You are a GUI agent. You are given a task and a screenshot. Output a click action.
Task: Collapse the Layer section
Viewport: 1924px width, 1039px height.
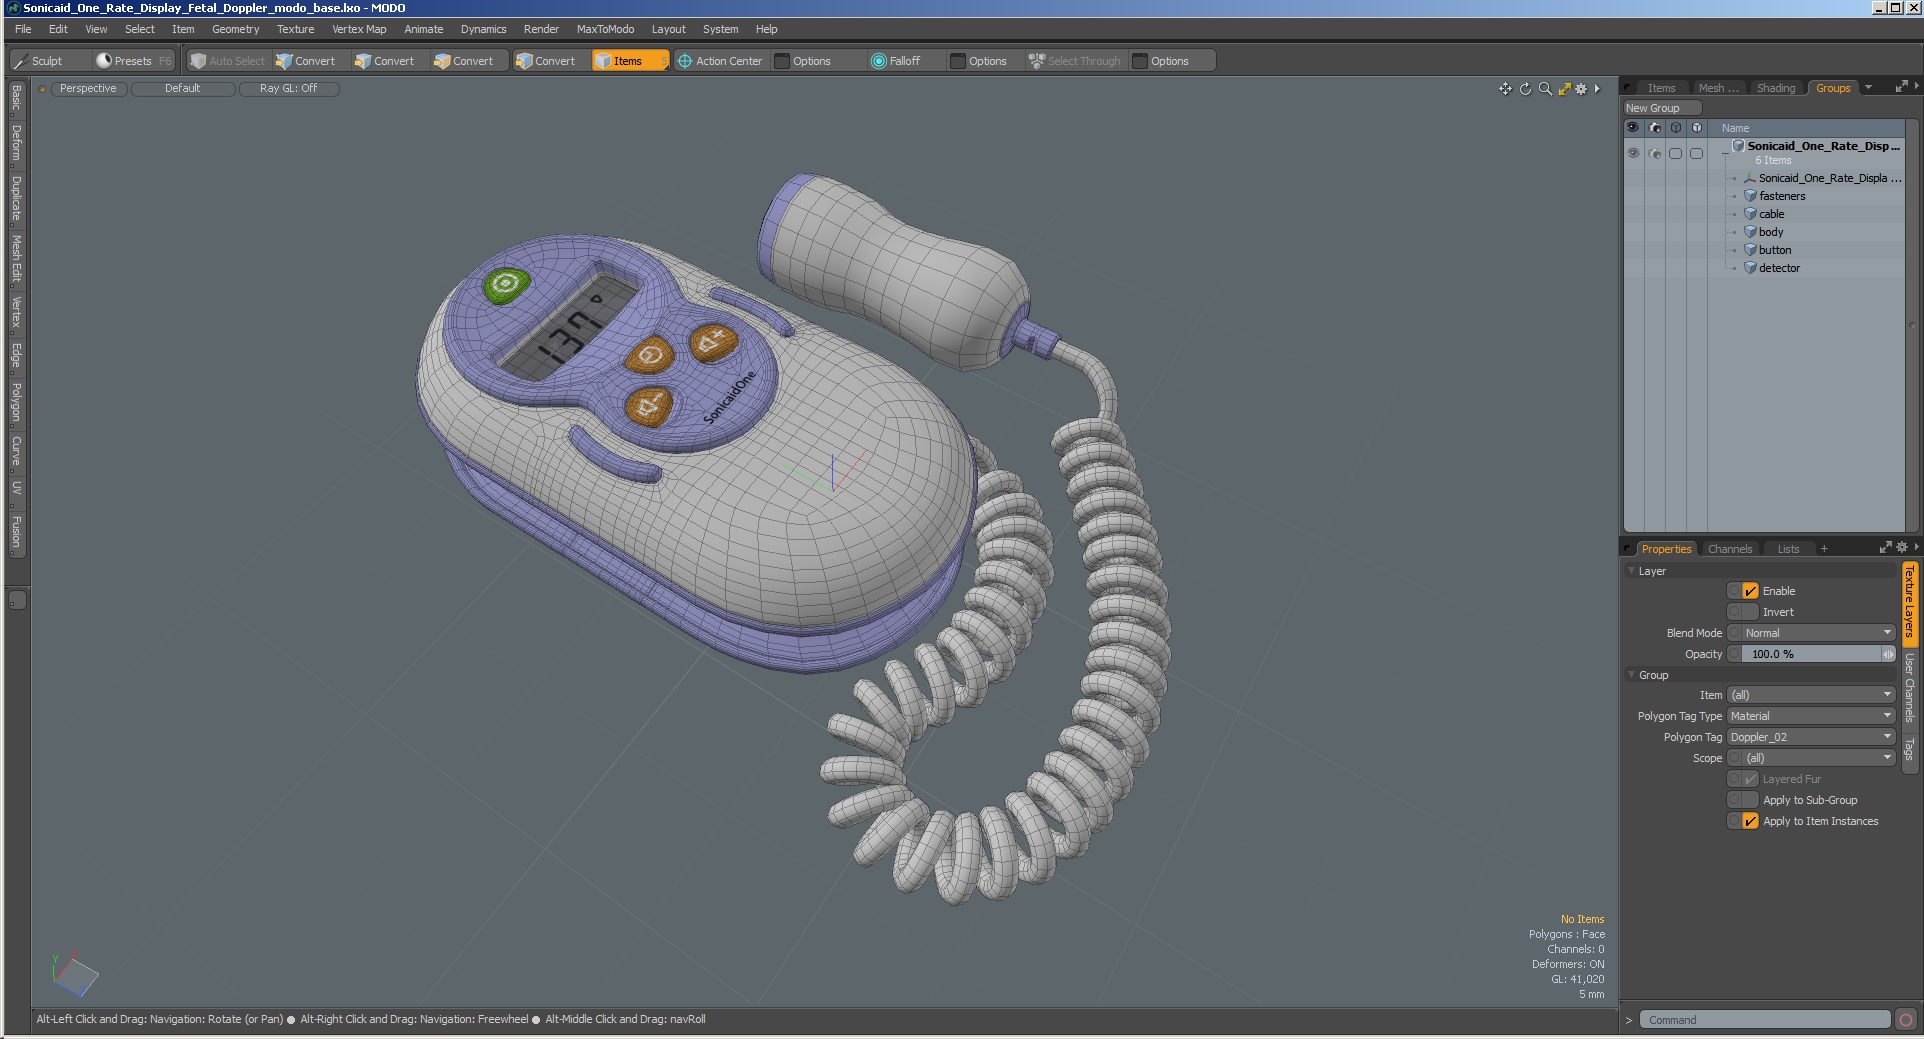tap(1632, 571)
